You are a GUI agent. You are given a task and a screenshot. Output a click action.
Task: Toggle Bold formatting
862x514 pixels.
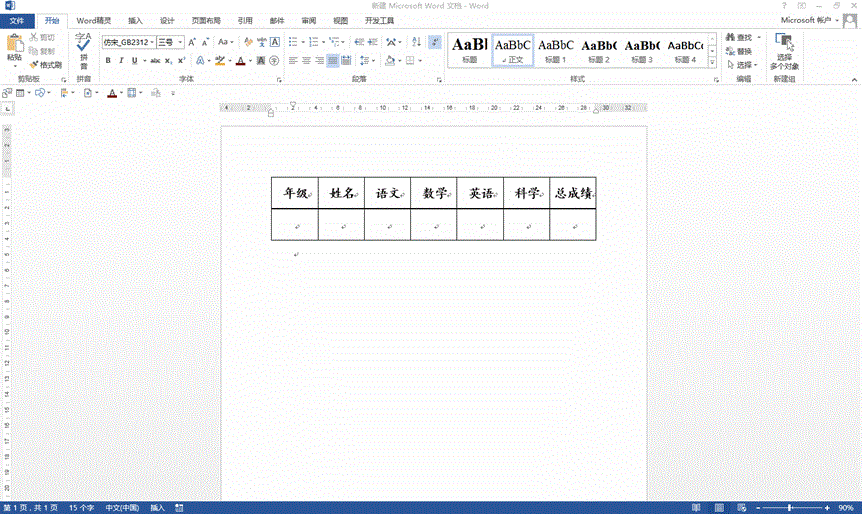tap(107, 61)
